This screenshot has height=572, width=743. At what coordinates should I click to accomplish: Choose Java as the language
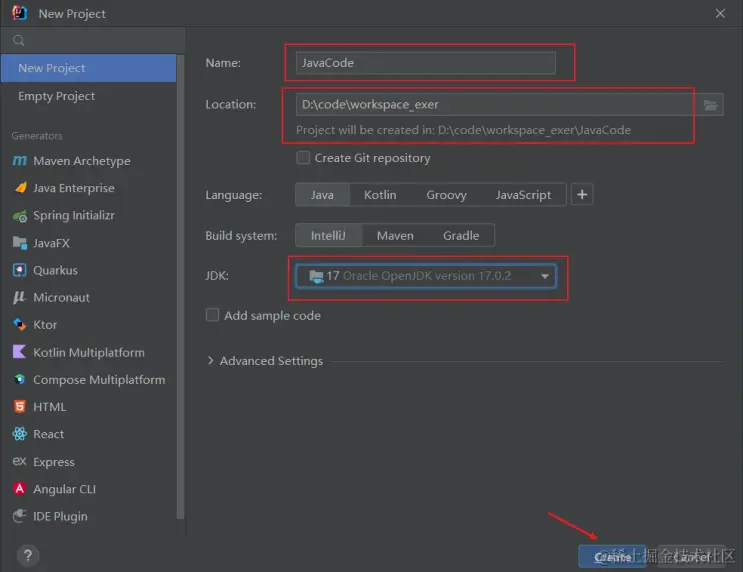point(322,195)
